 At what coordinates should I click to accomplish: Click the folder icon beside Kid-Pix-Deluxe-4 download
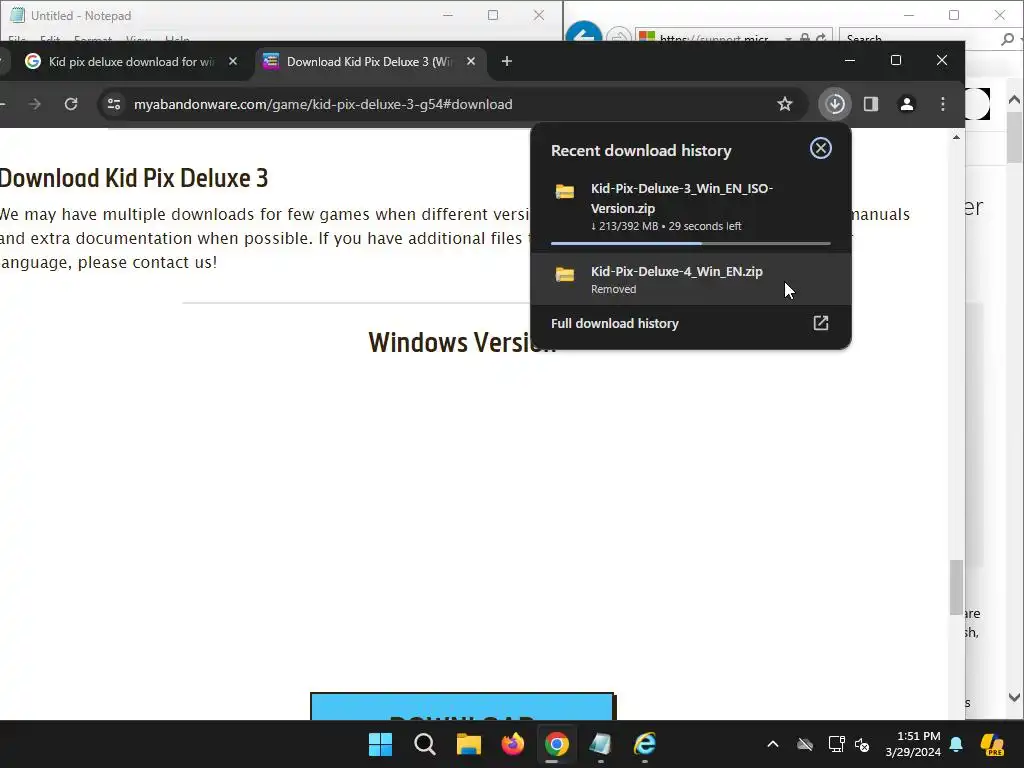click(565, 274)
